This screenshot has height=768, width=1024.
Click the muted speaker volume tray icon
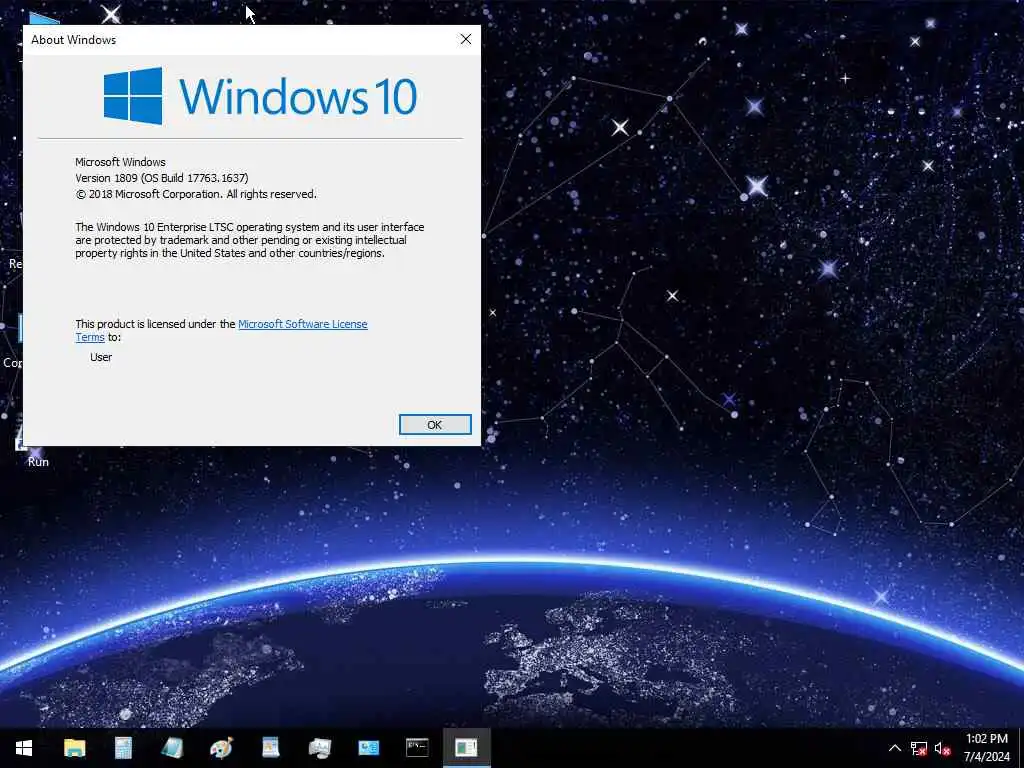click(x=942, y=748)
